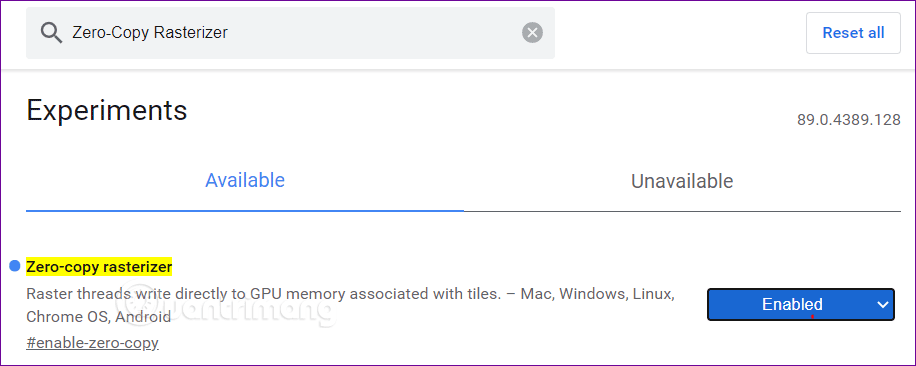Screen dimensions: 916x366
Task: Click the blue dot beside Zero-copy rasterizer
Action: click(15, 266)
